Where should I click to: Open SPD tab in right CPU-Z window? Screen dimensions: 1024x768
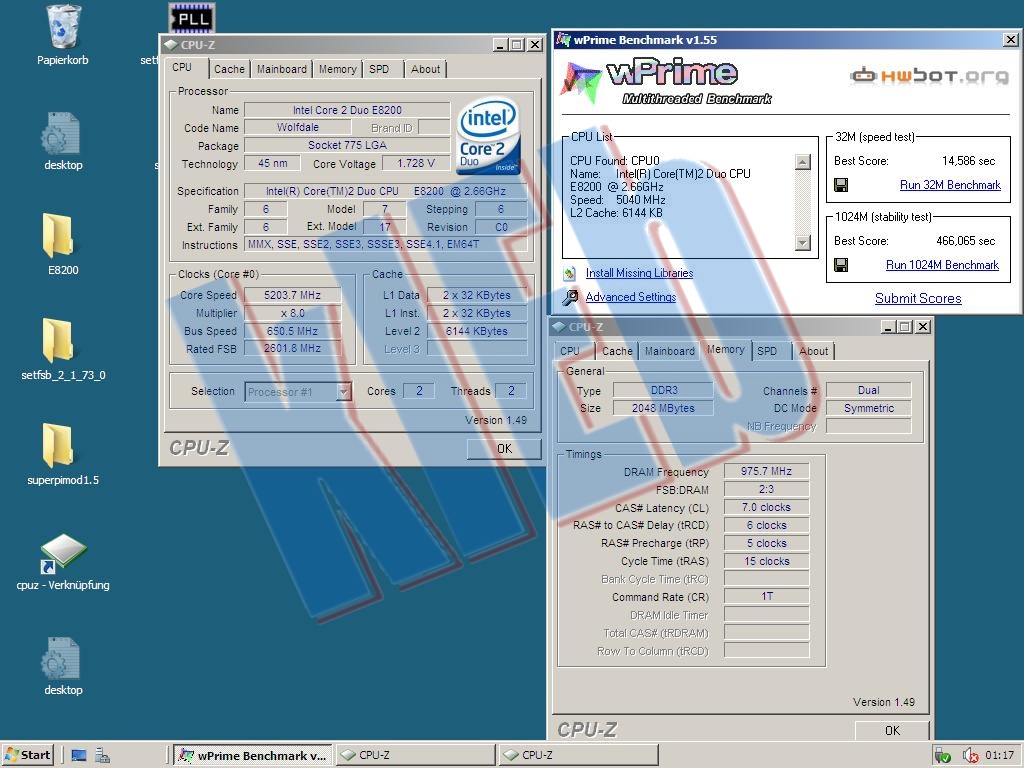pyautogui.click(x=767, y=351)
